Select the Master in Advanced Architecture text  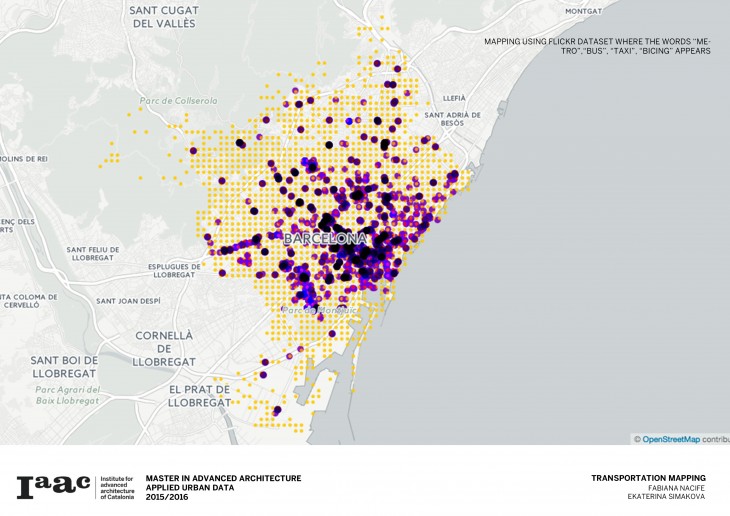pyautogui.click(x=223, y=478)
